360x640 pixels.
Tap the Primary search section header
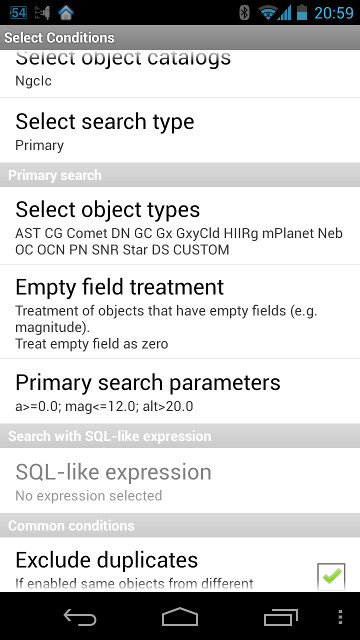pyautogui.click(x=180, y=175)
